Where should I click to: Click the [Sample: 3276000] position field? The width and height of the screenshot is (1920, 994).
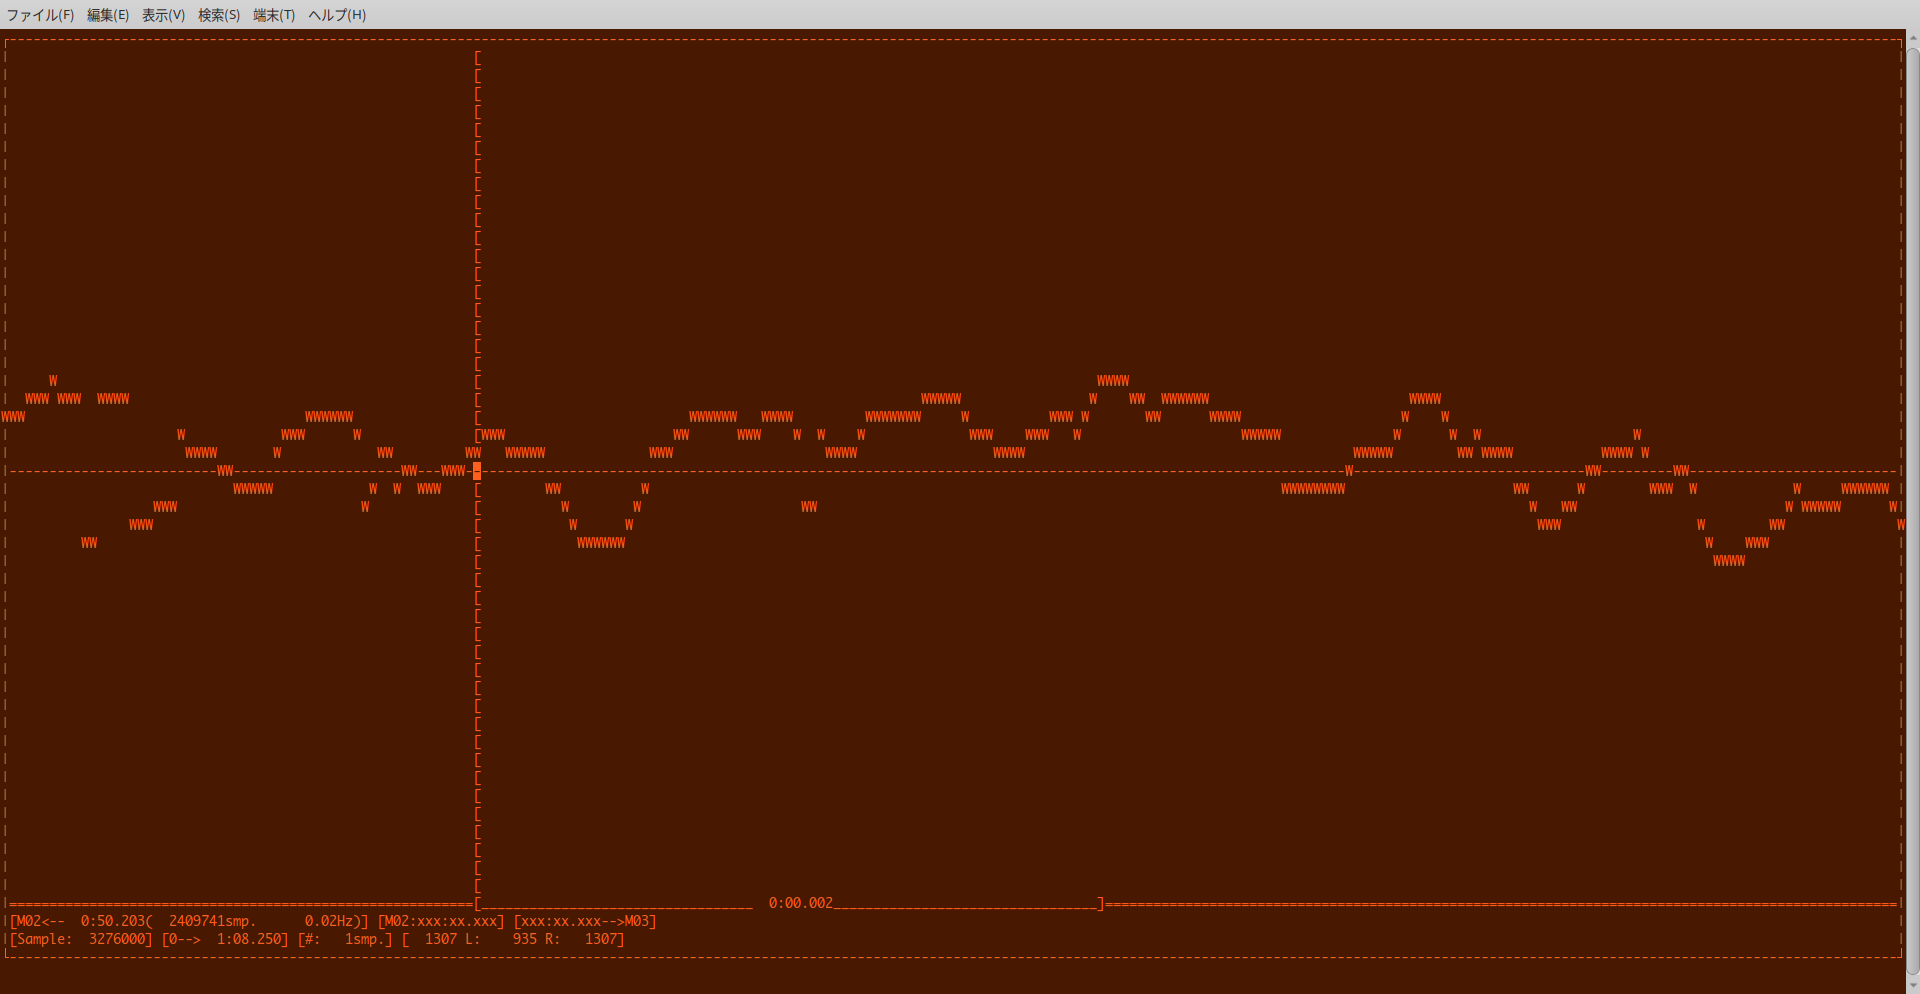81,939
